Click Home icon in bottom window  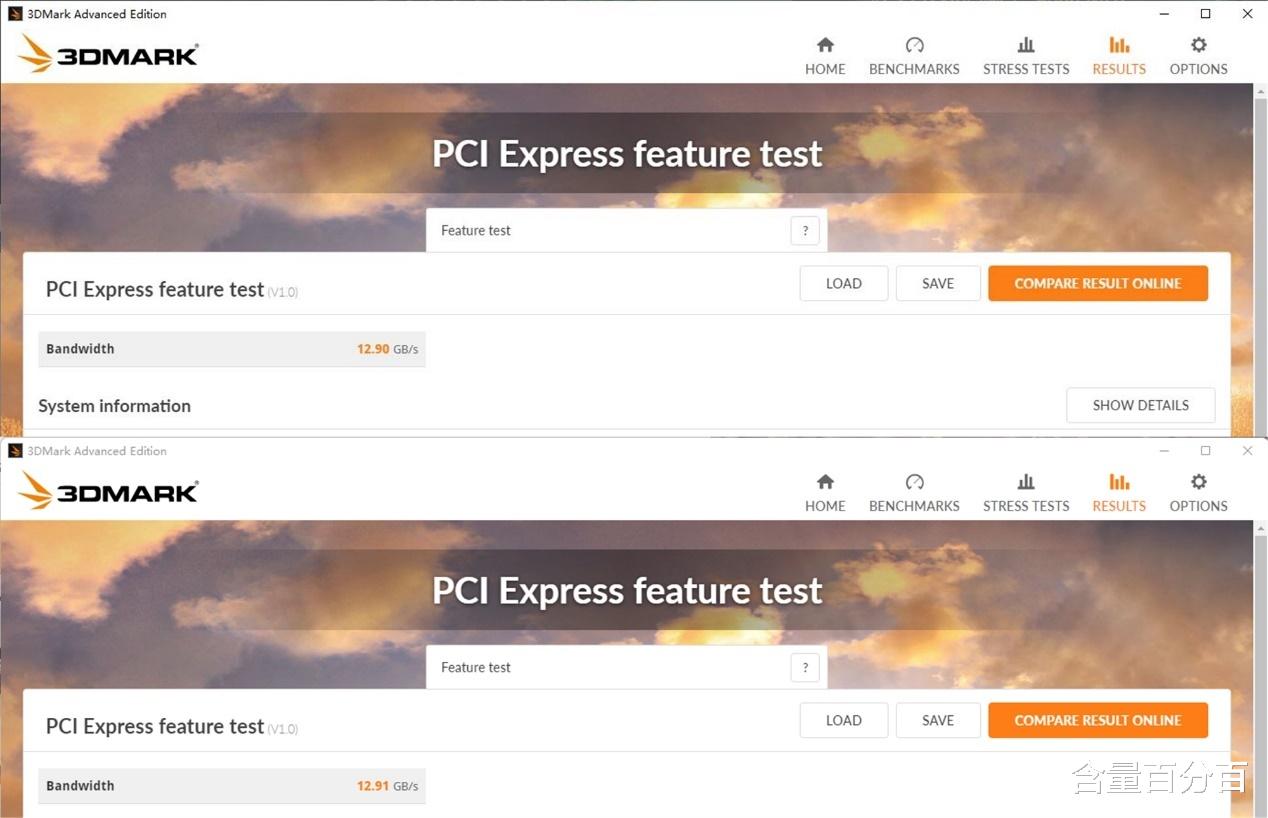click(x=825, y=483)
